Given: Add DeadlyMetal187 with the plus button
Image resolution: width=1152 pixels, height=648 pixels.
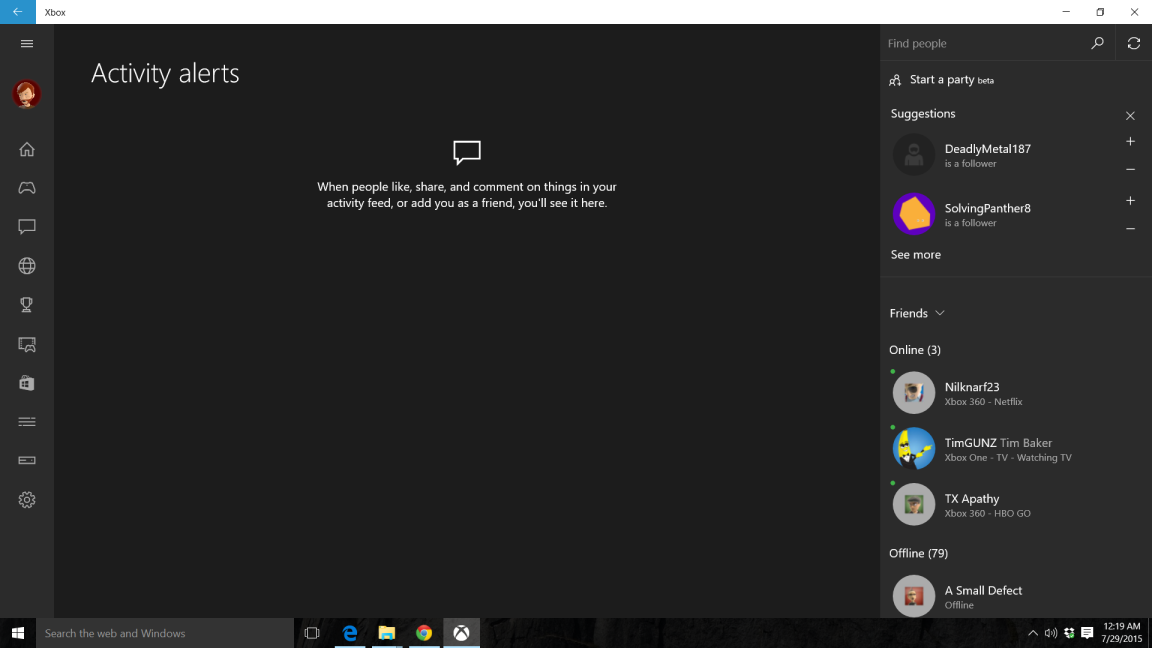Looking at the screenshot, I should [1130, 142].
